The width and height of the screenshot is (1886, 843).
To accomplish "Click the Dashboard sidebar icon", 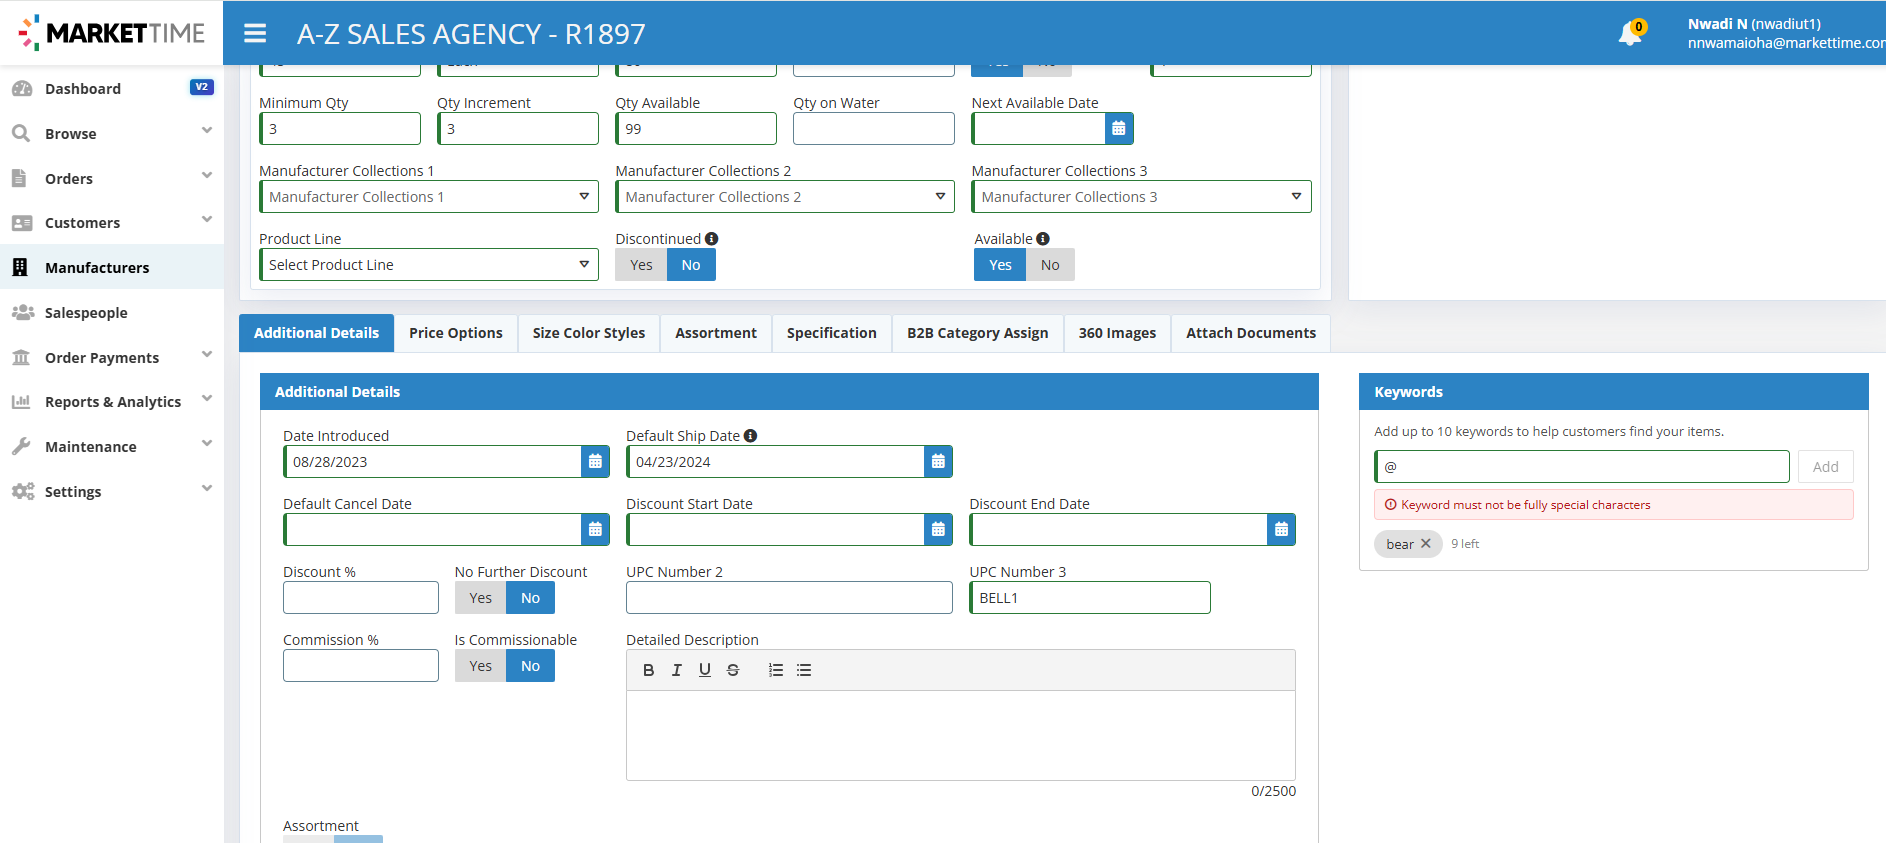I will pyautogui.click(x=22, y=89).
